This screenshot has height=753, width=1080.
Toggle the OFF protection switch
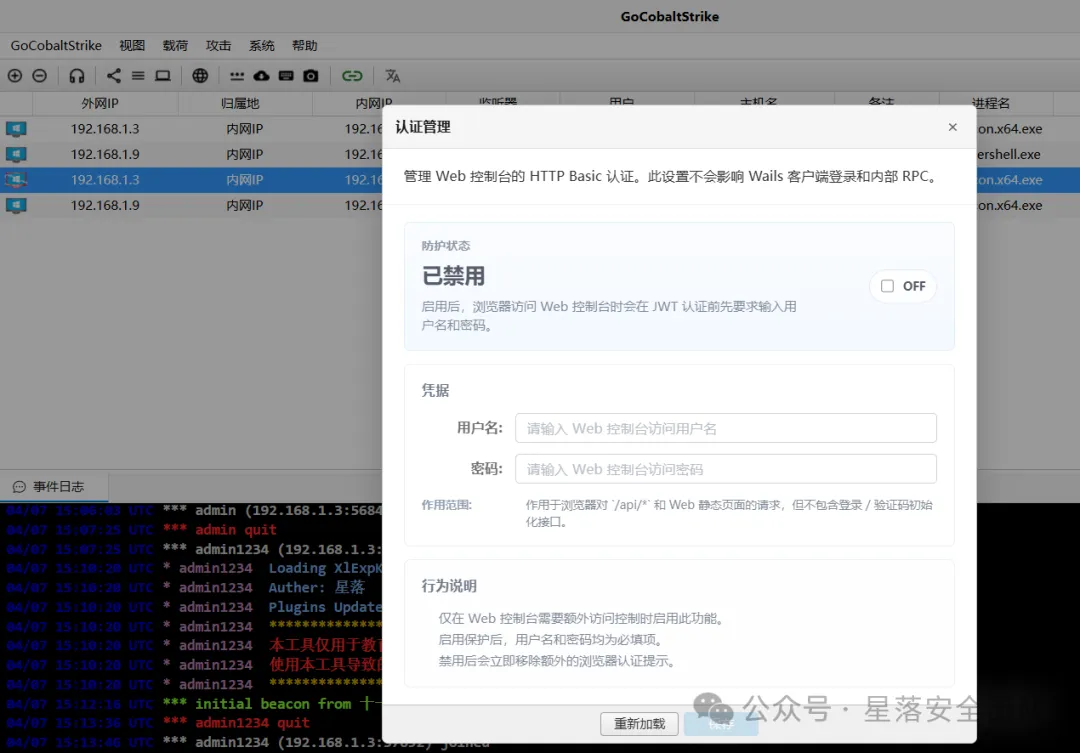[903, 286]
